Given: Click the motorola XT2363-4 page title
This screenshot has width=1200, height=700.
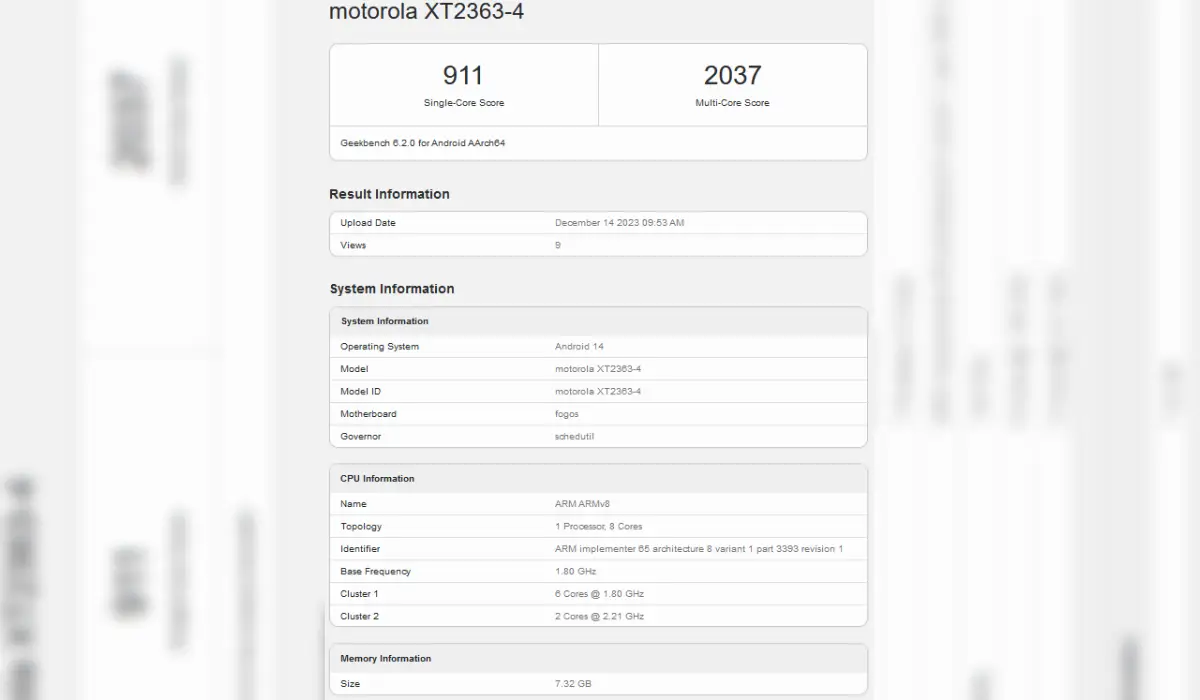Looking at the screenshot, I should (426, 12).
